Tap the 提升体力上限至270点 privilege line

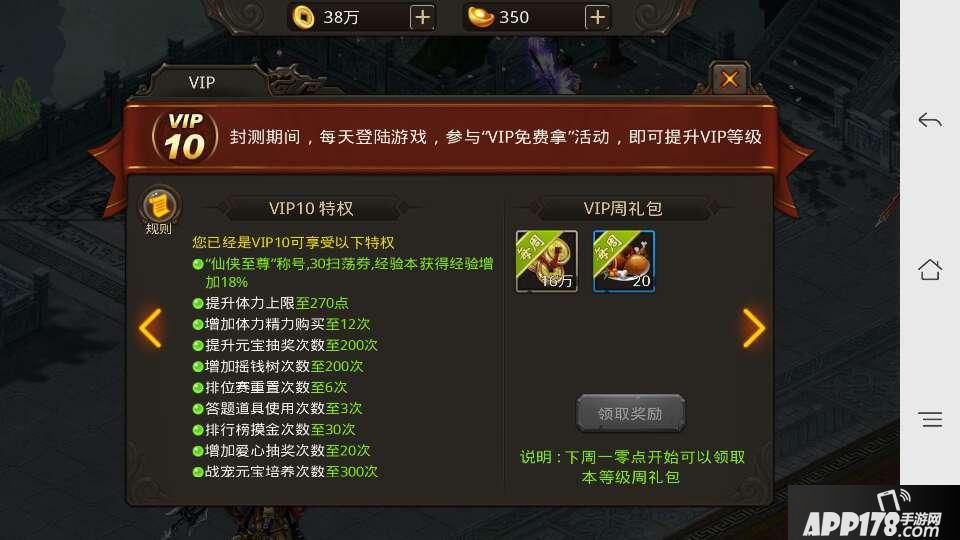[x=270, y=303]
